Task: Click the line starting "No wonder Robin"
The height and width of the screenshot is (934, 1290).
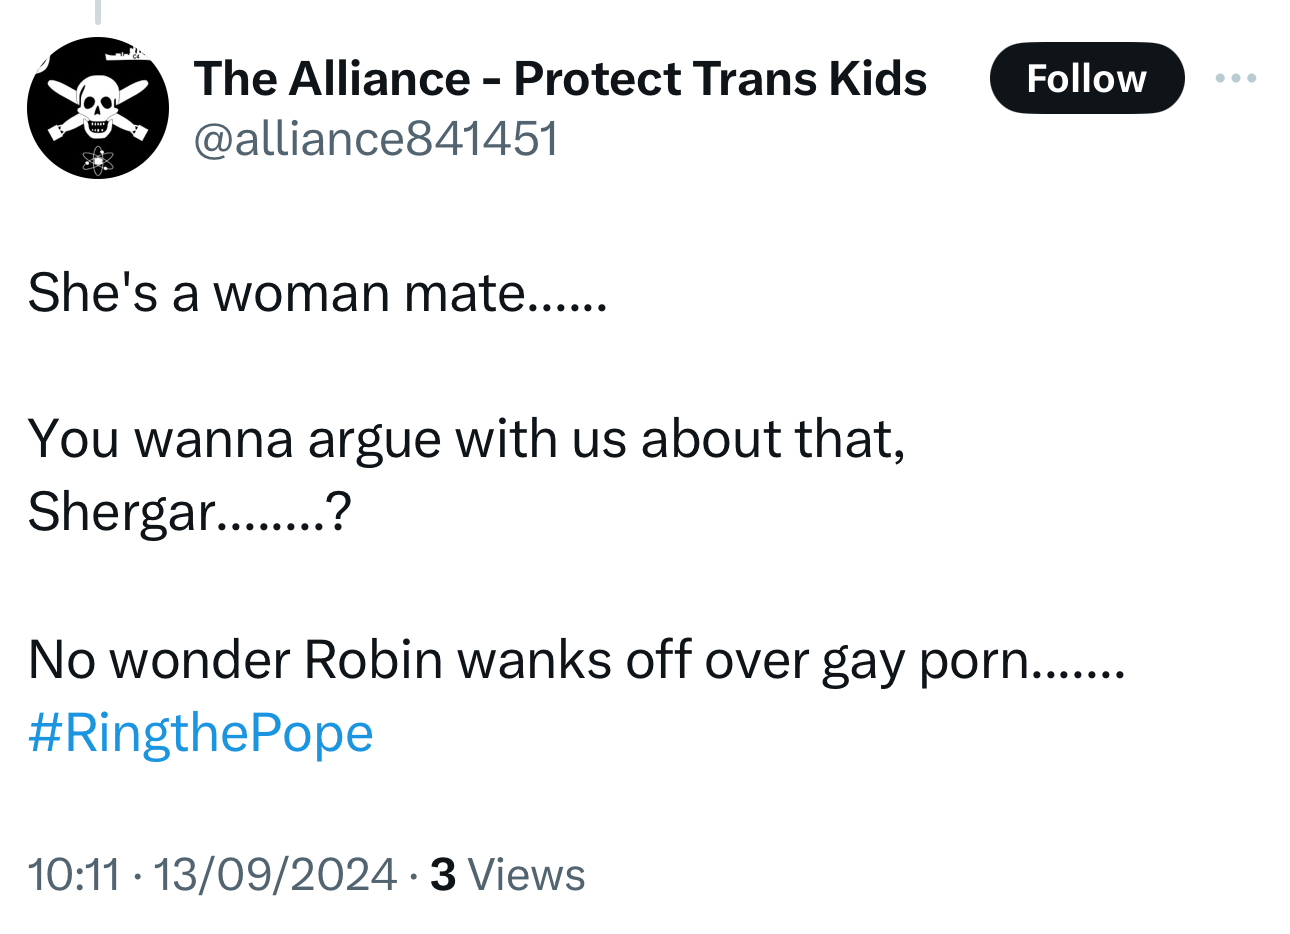Action: 576,660
